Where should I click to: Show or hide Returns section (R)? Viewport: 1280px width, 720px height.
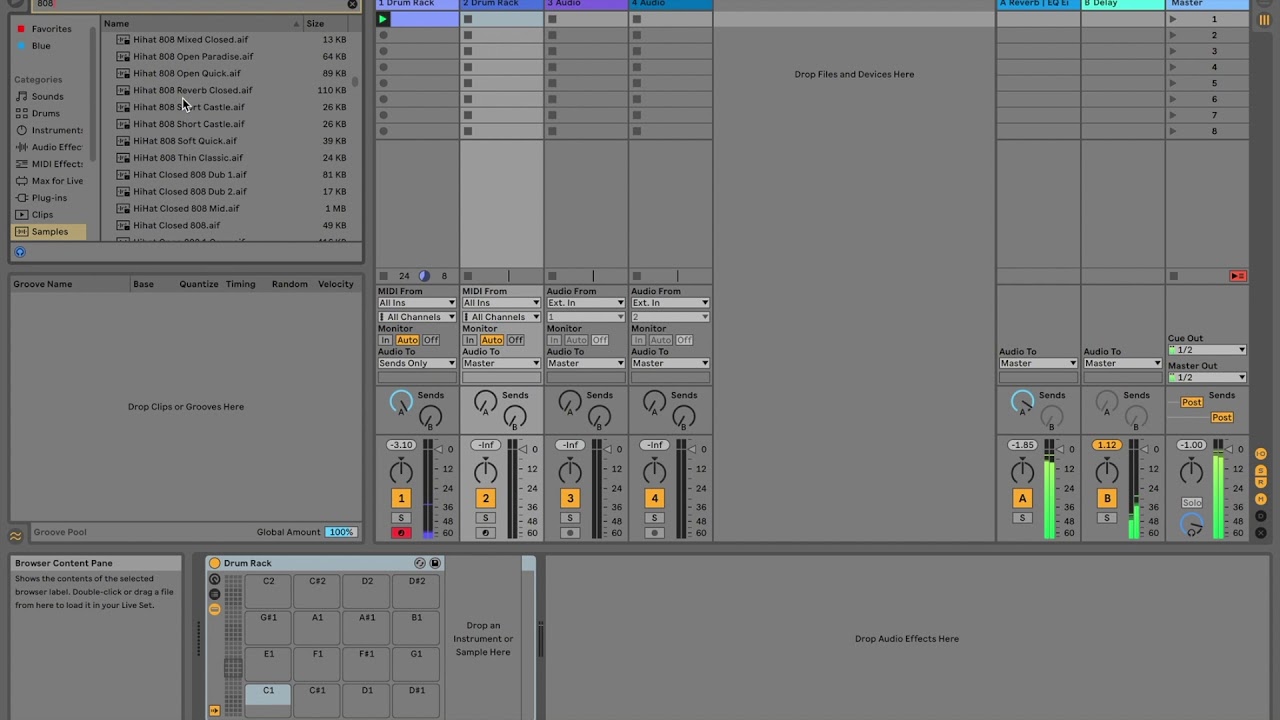pyautogui.click(x=1261, y=483)
